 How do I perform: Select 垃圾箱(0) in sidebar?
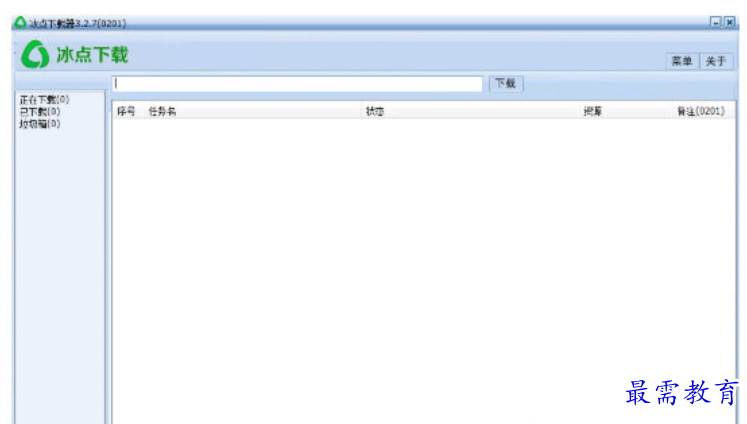point(40,124)
